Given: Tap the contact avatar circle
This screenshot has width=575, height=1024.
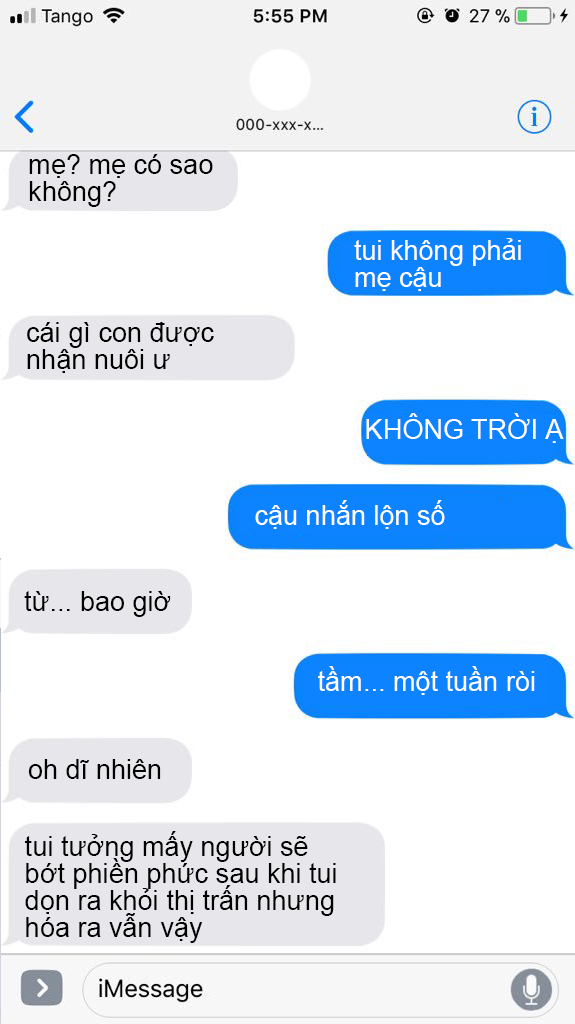Looking at the screenshot, I should [280, 80].
